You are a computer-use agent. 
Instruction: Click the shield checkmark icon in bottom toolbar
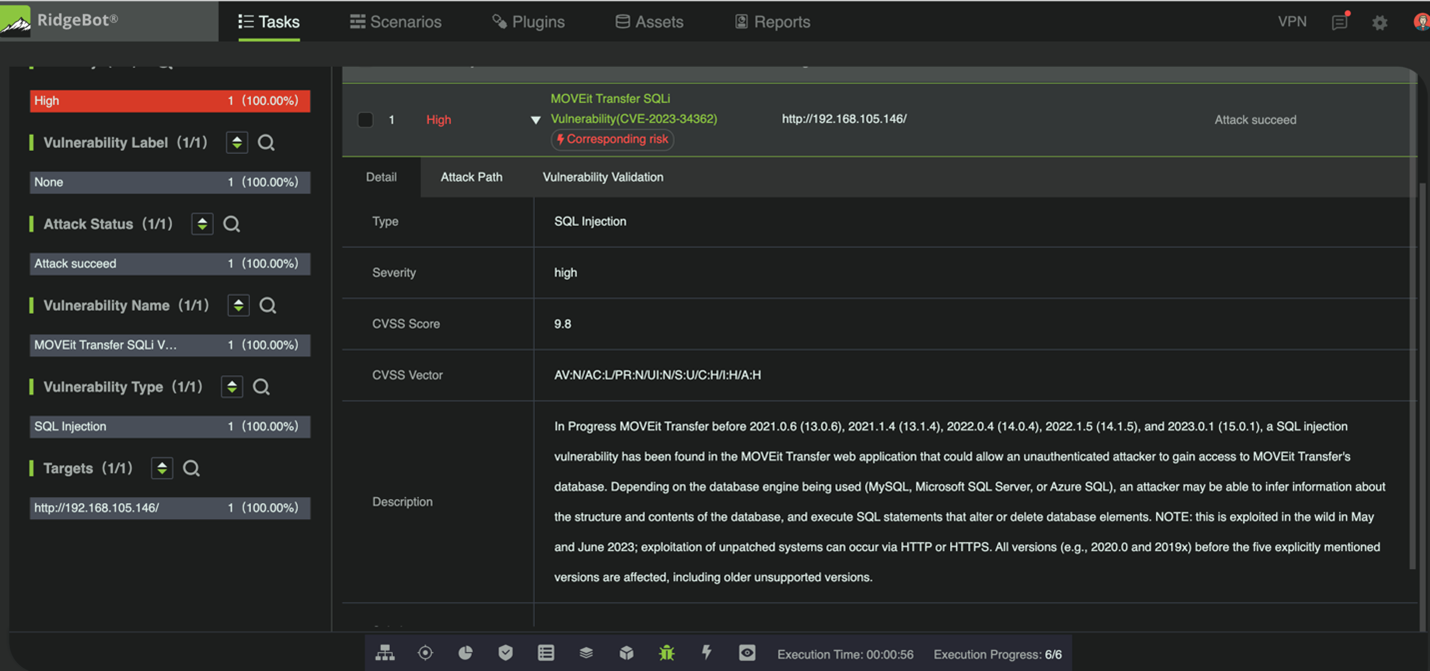506,653
